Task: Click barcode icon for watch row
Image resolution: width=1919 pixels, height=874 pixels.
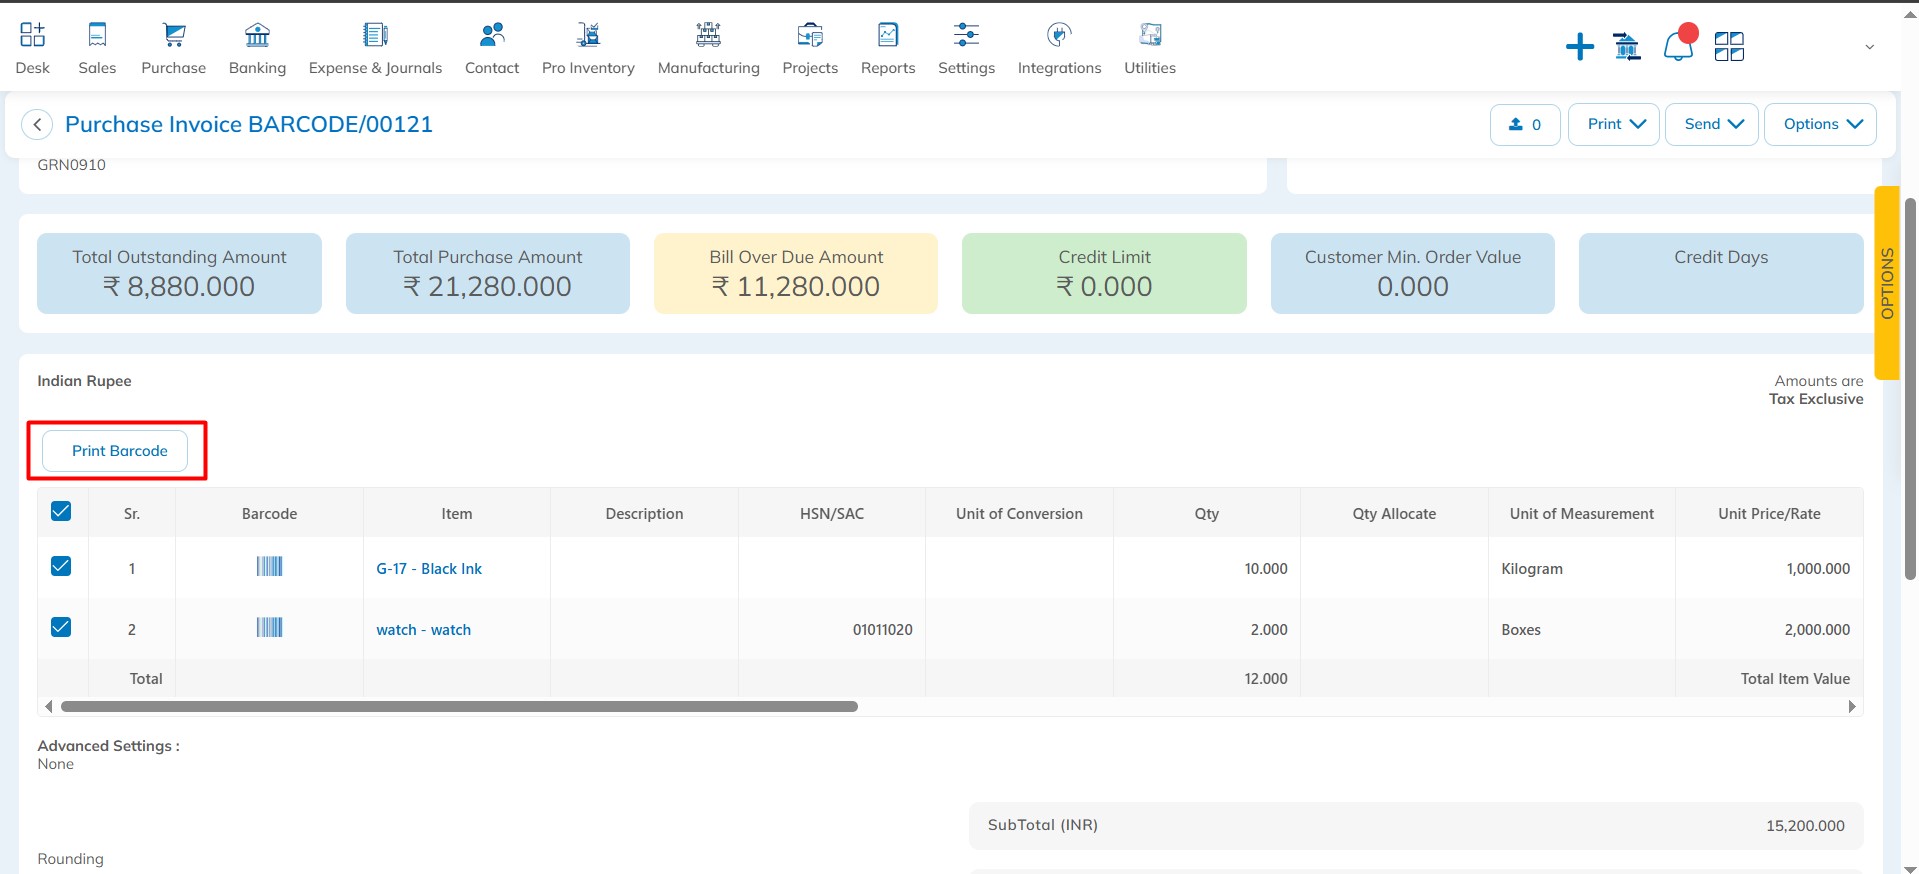Action: (269, 628)
